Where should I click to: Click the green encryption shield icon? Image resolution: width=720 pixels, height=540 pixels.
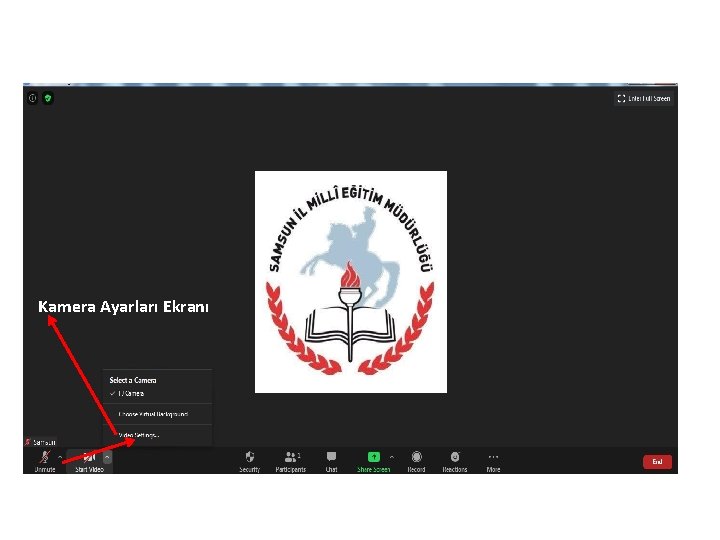click(x=48, y=98)
